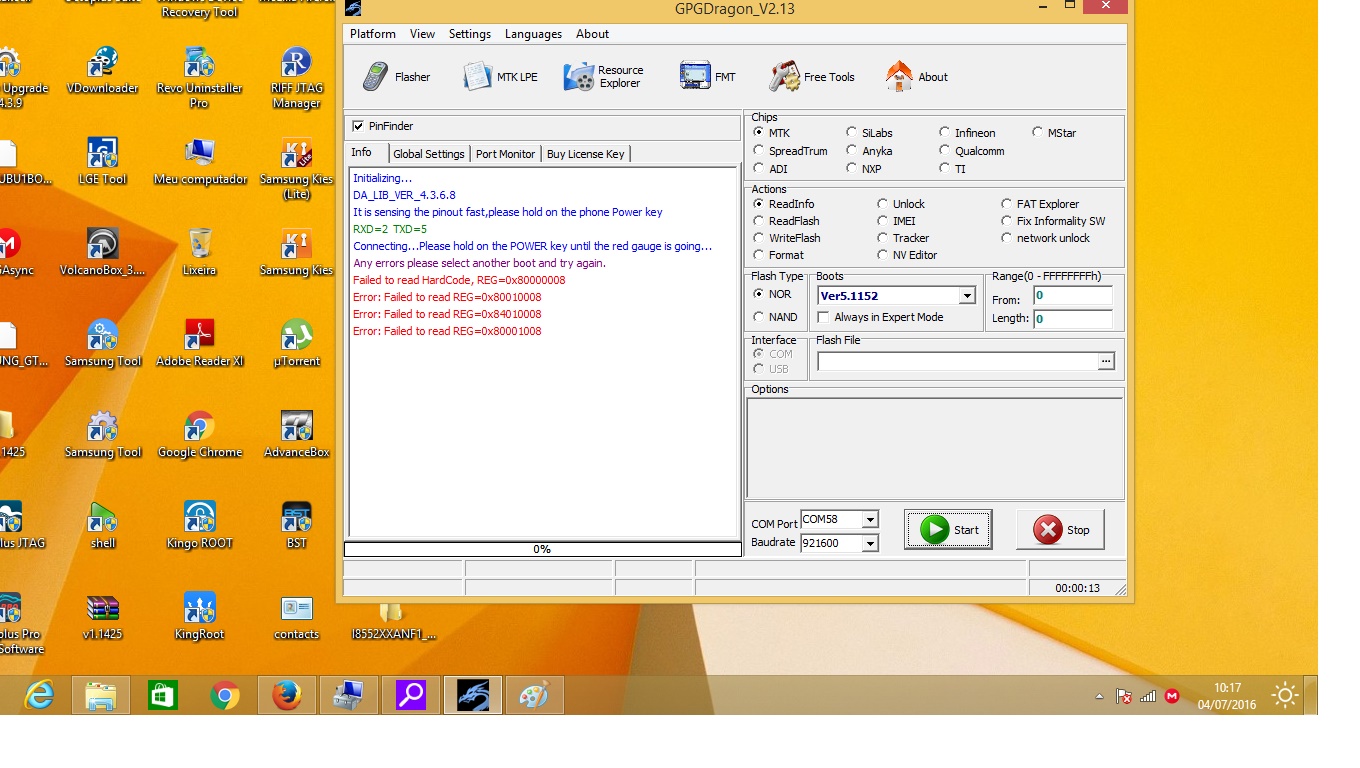Screen dimensions: 1360x768
Task: Open VolcanoBox desktop shortcut
Action: (x=102, y=252)
